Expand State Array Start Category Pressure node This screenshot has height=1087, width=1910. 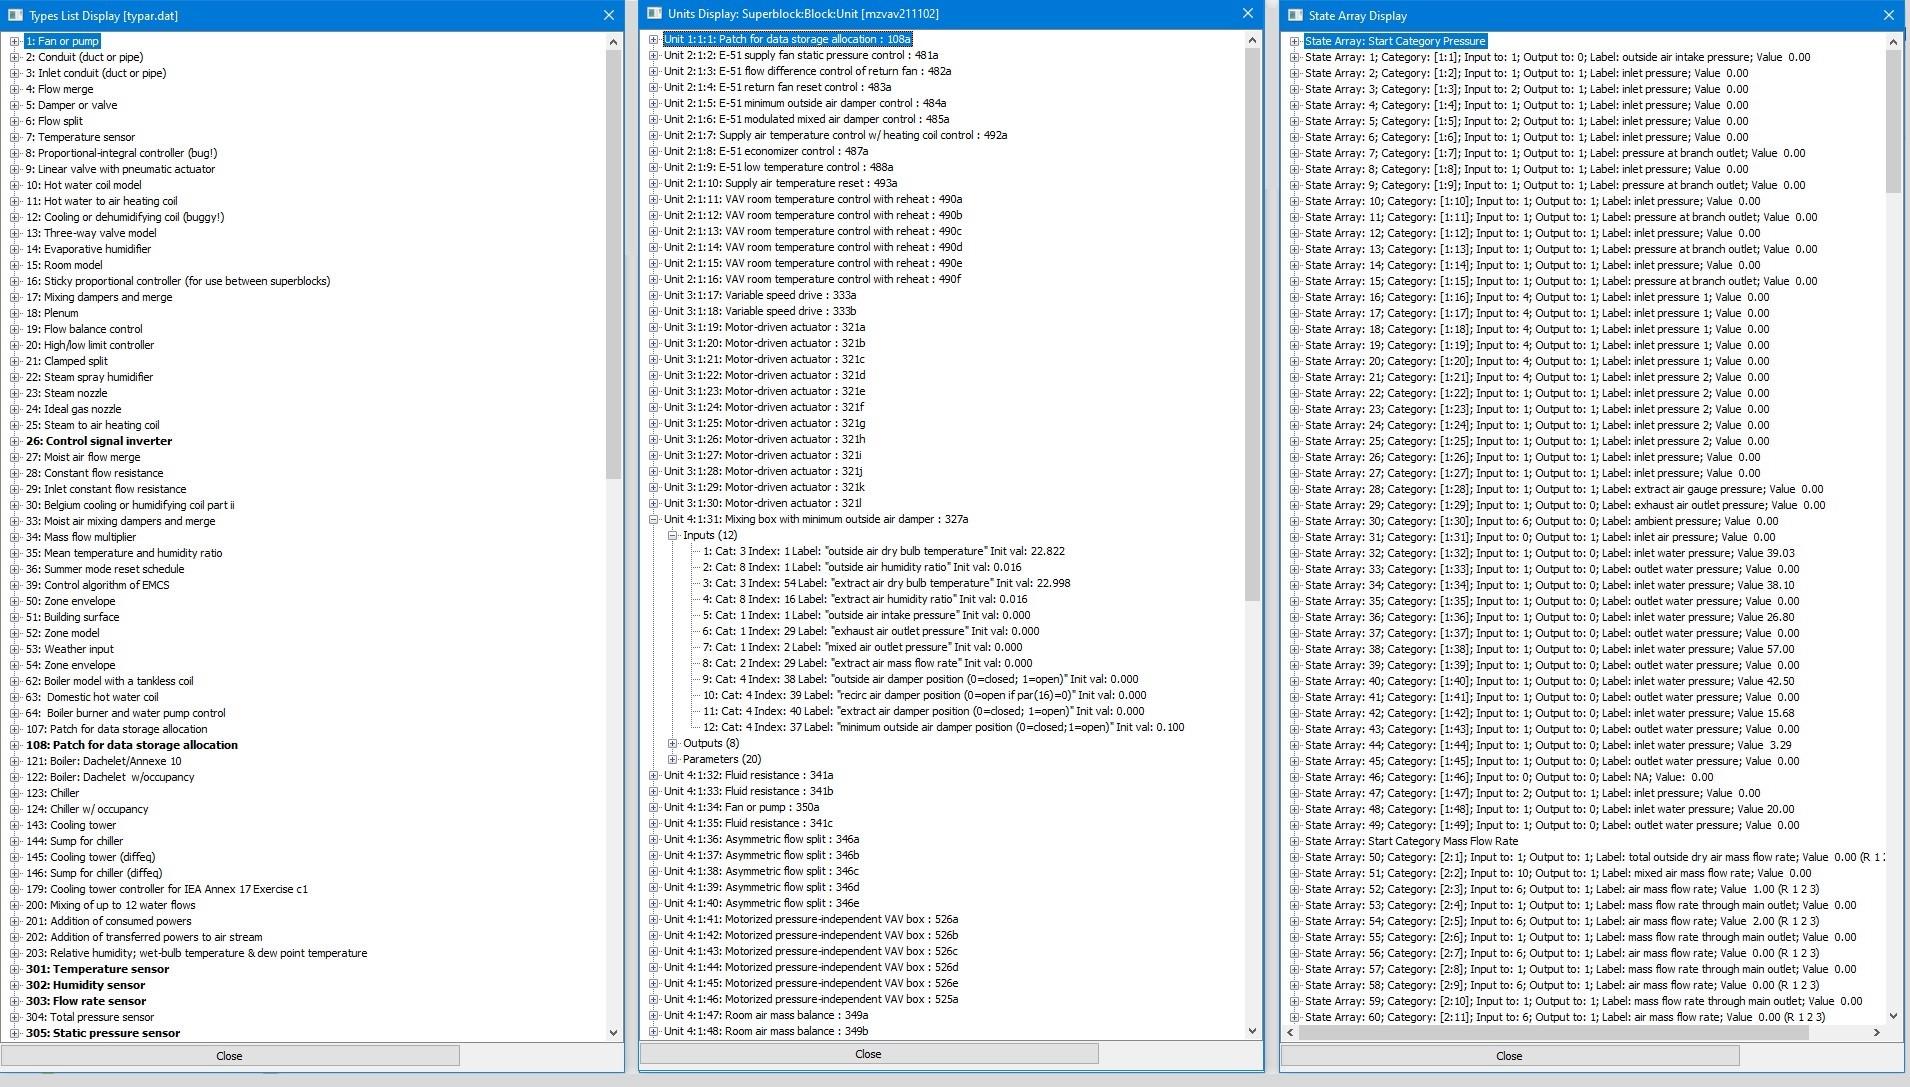click(1295, 42)
